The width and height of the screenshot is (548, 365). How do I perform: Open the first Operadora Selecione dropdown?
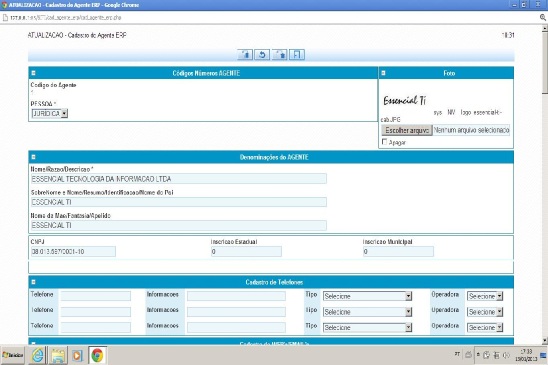(x=485, y=296)
